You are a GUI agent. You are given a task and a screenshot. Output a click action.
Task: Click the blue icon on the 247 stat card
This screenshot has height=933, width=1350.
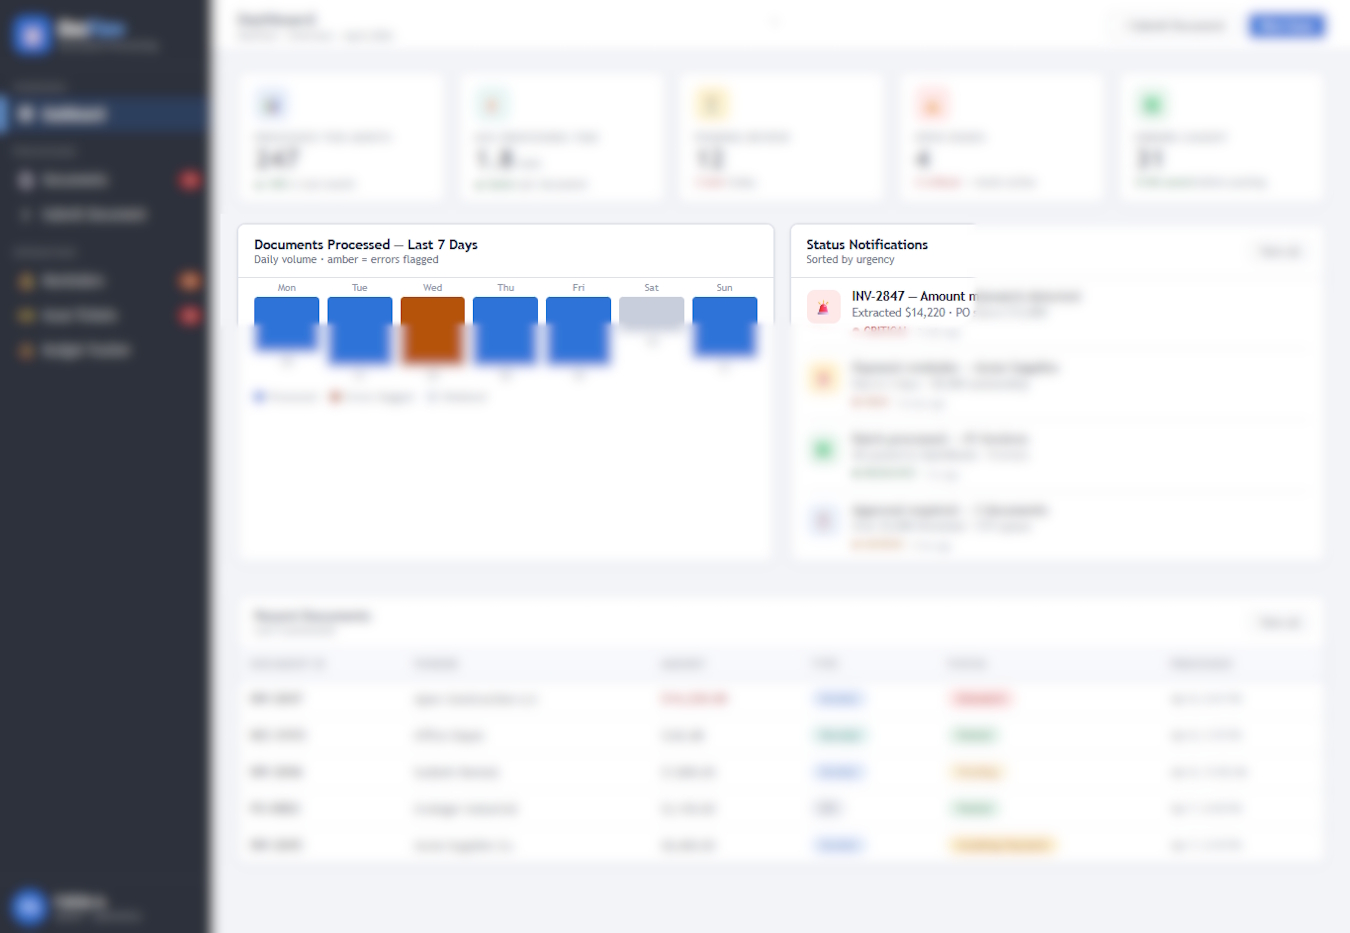pyautogui.click(x=272, y=105)
